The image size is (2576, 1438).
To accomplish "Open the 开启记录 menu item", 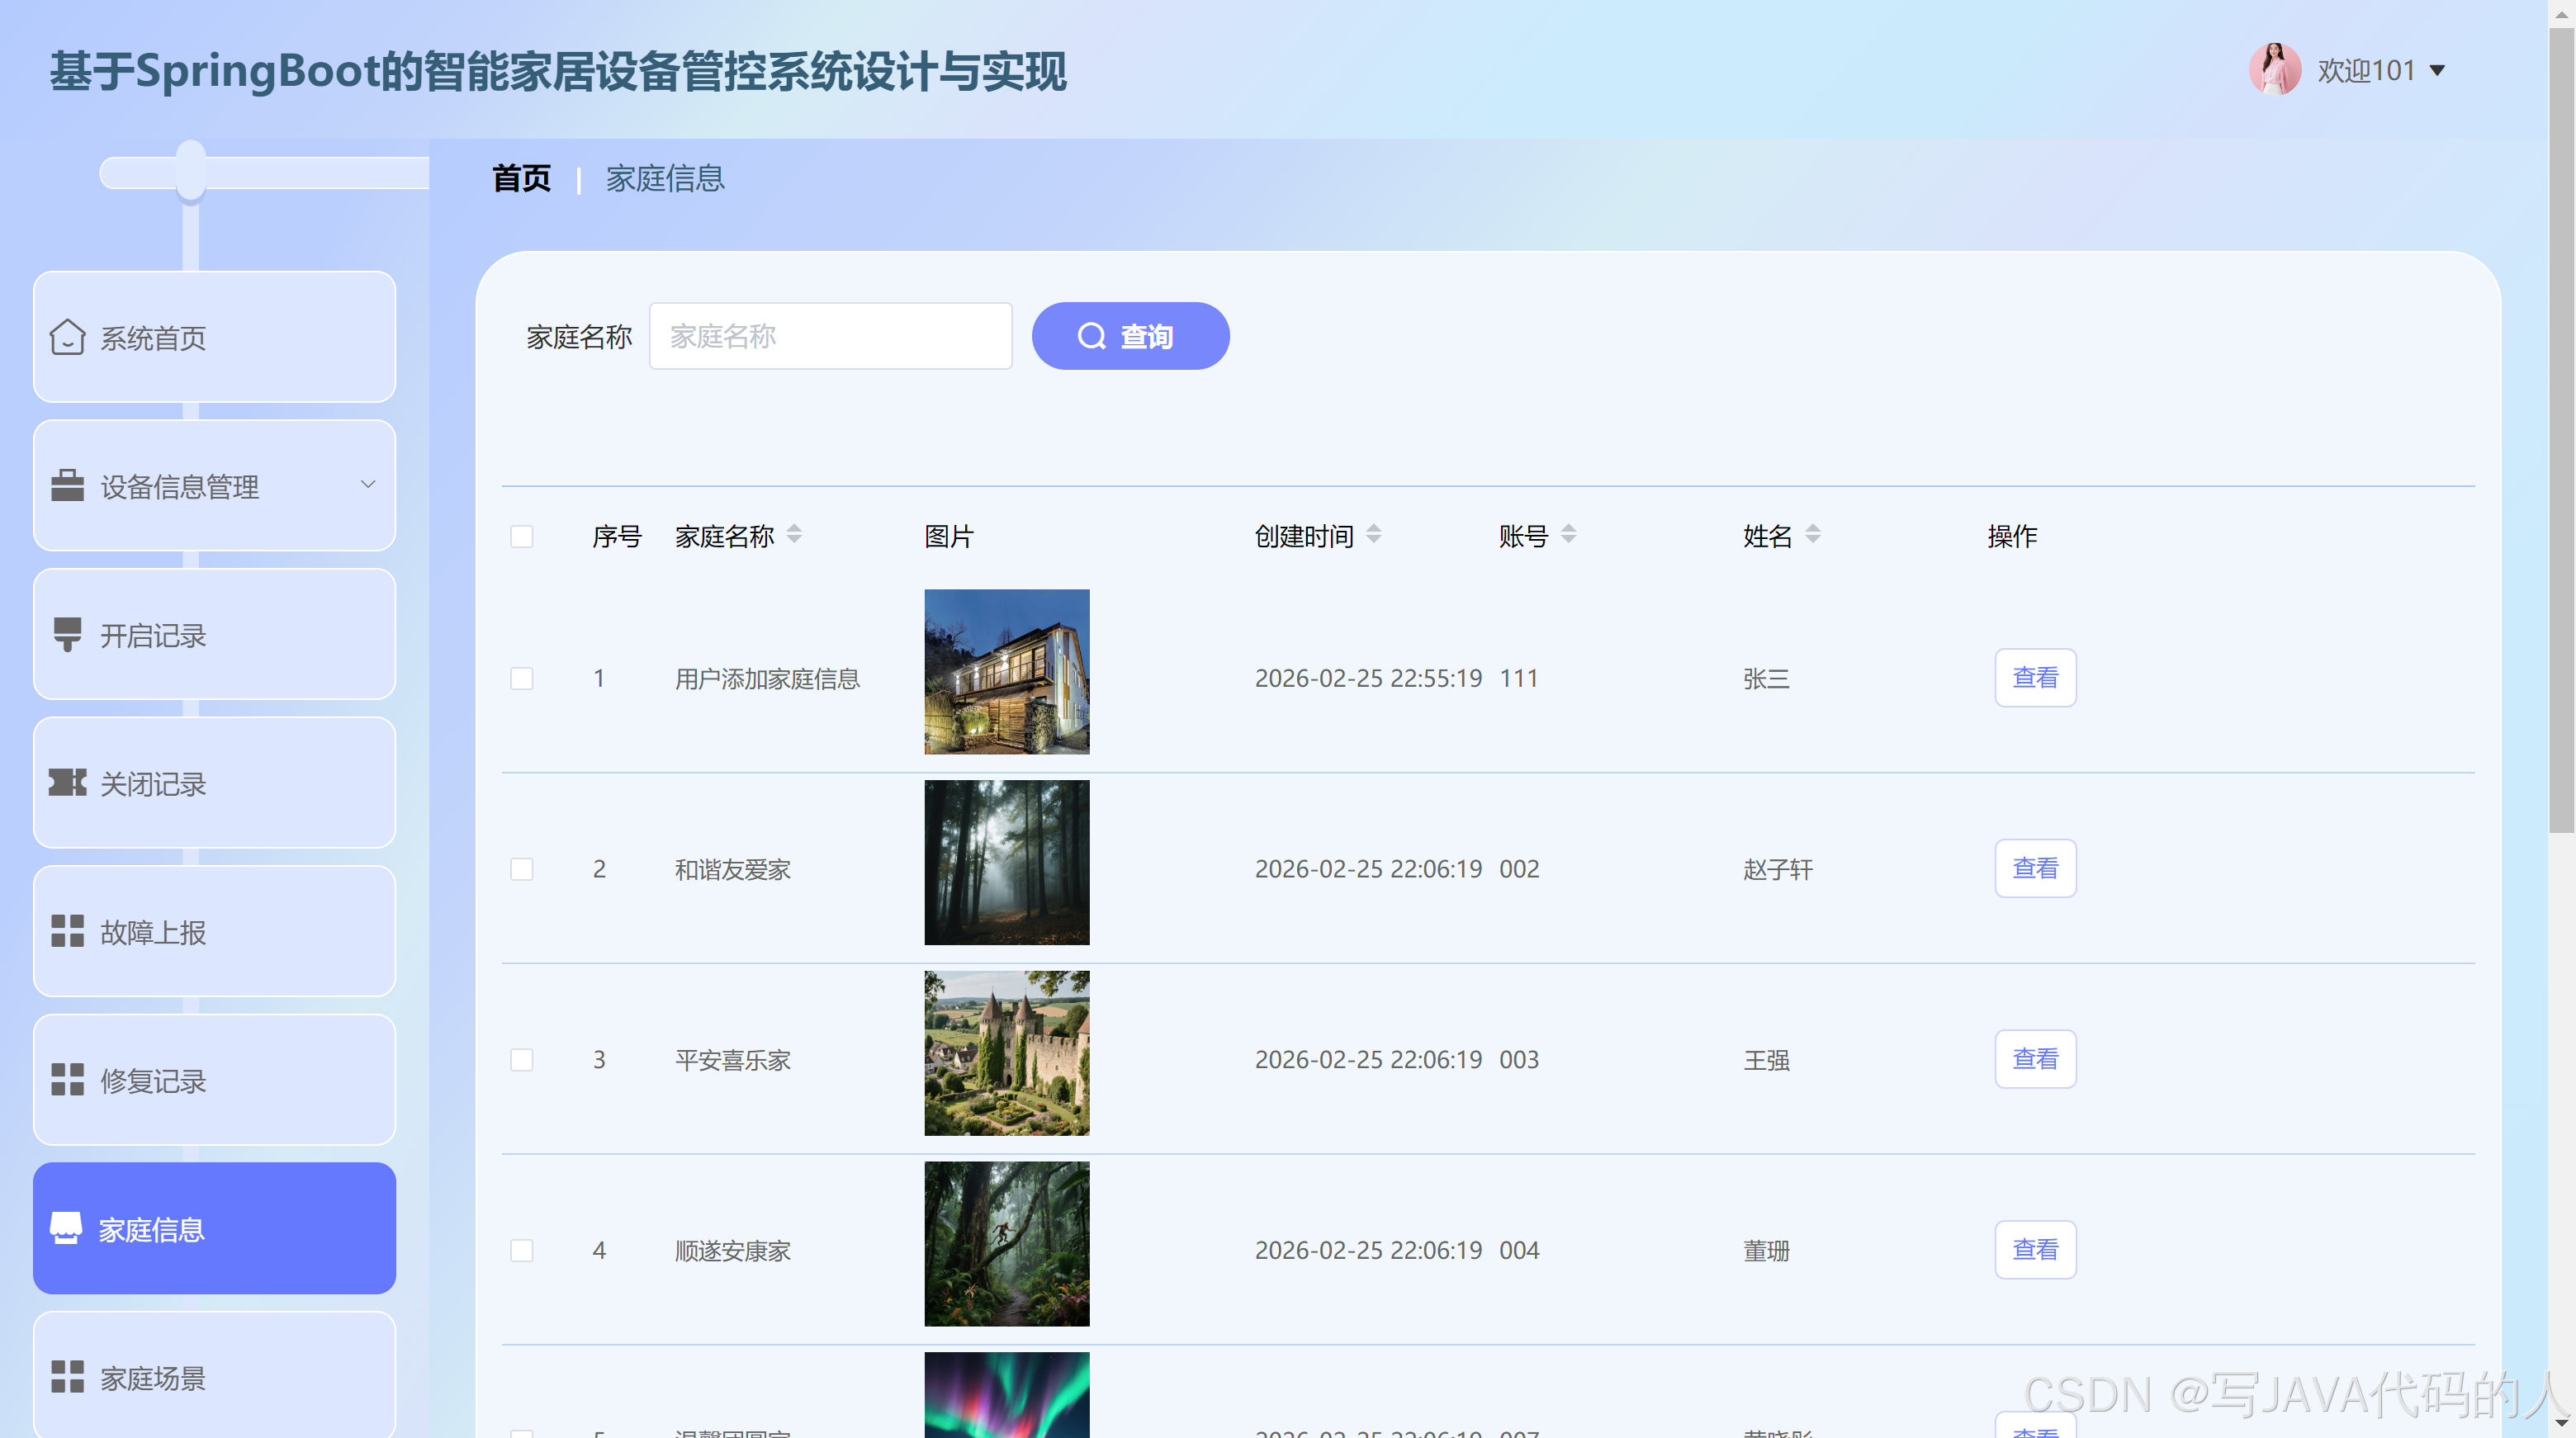I will click(214, 634).
